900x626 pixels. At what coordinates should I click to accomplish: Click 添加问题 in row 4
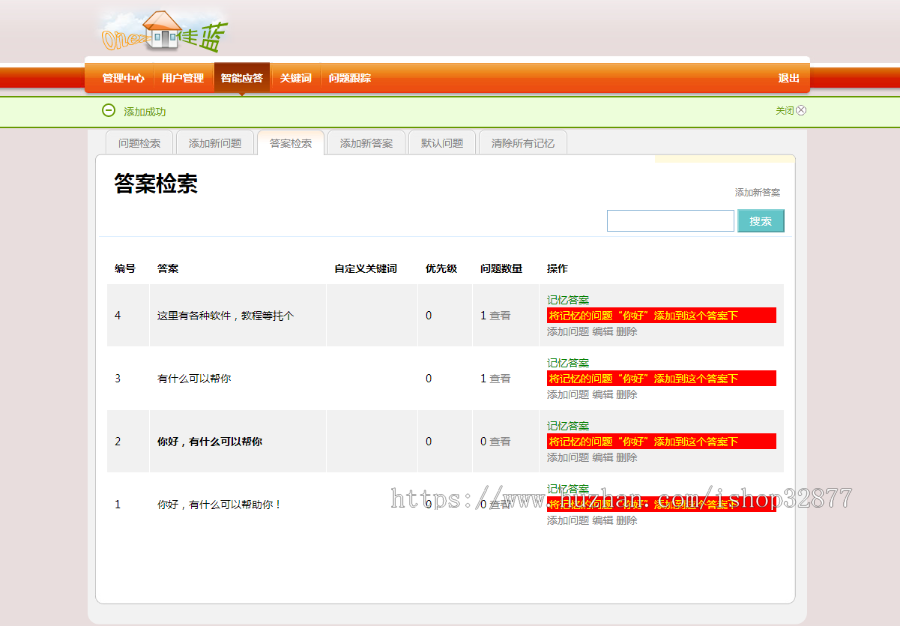(x=568, y=332)
